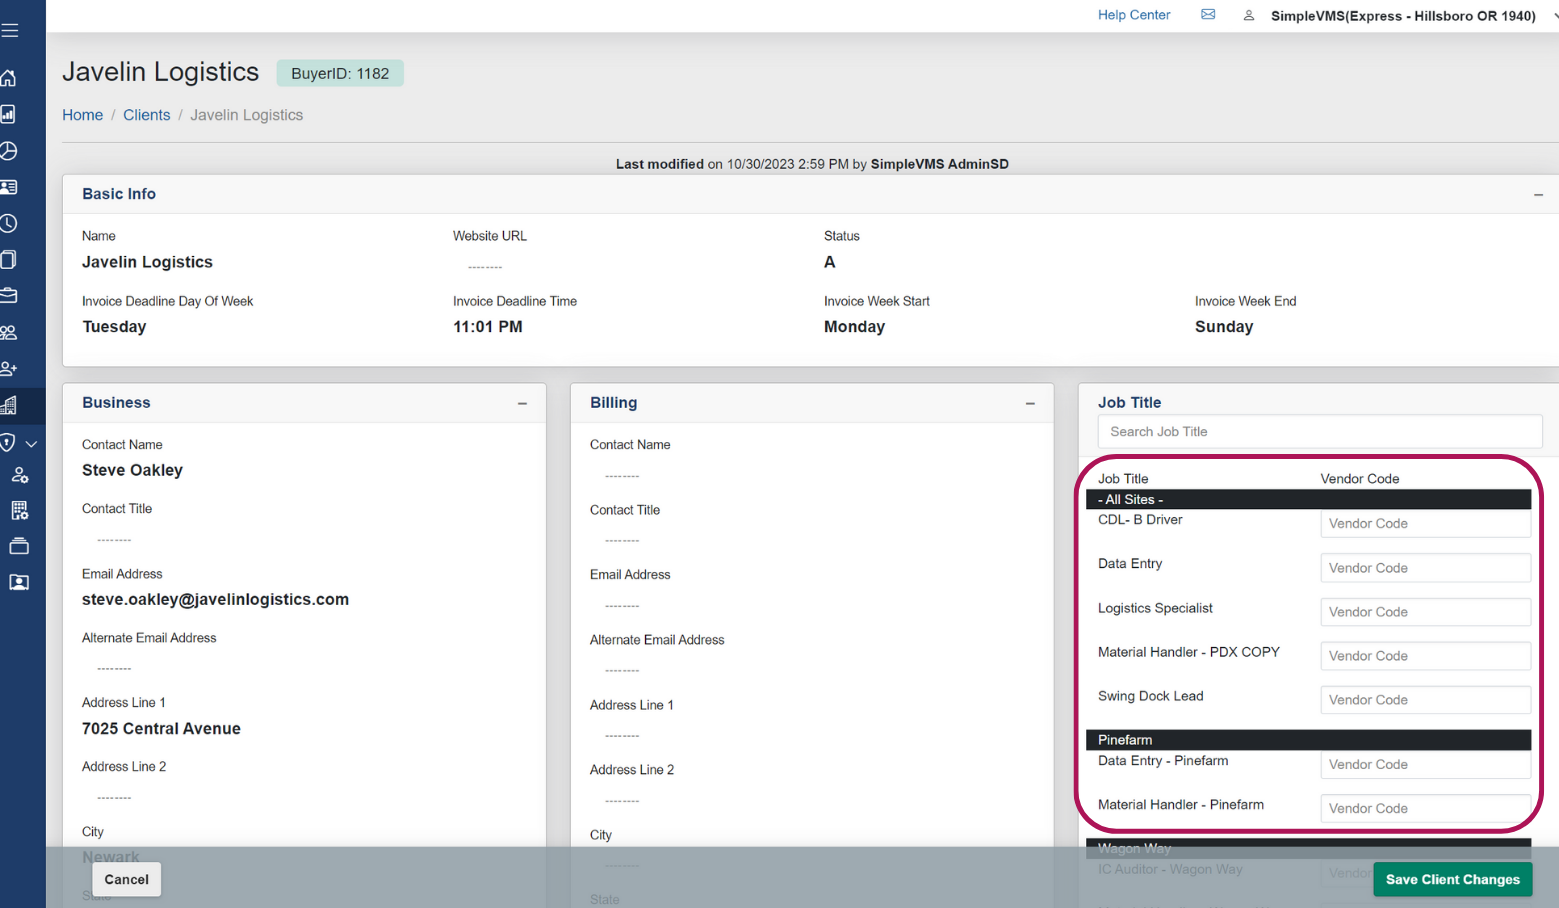
Task: Click the Swing Dock Lead job title
Action: tap(1151, 696)
